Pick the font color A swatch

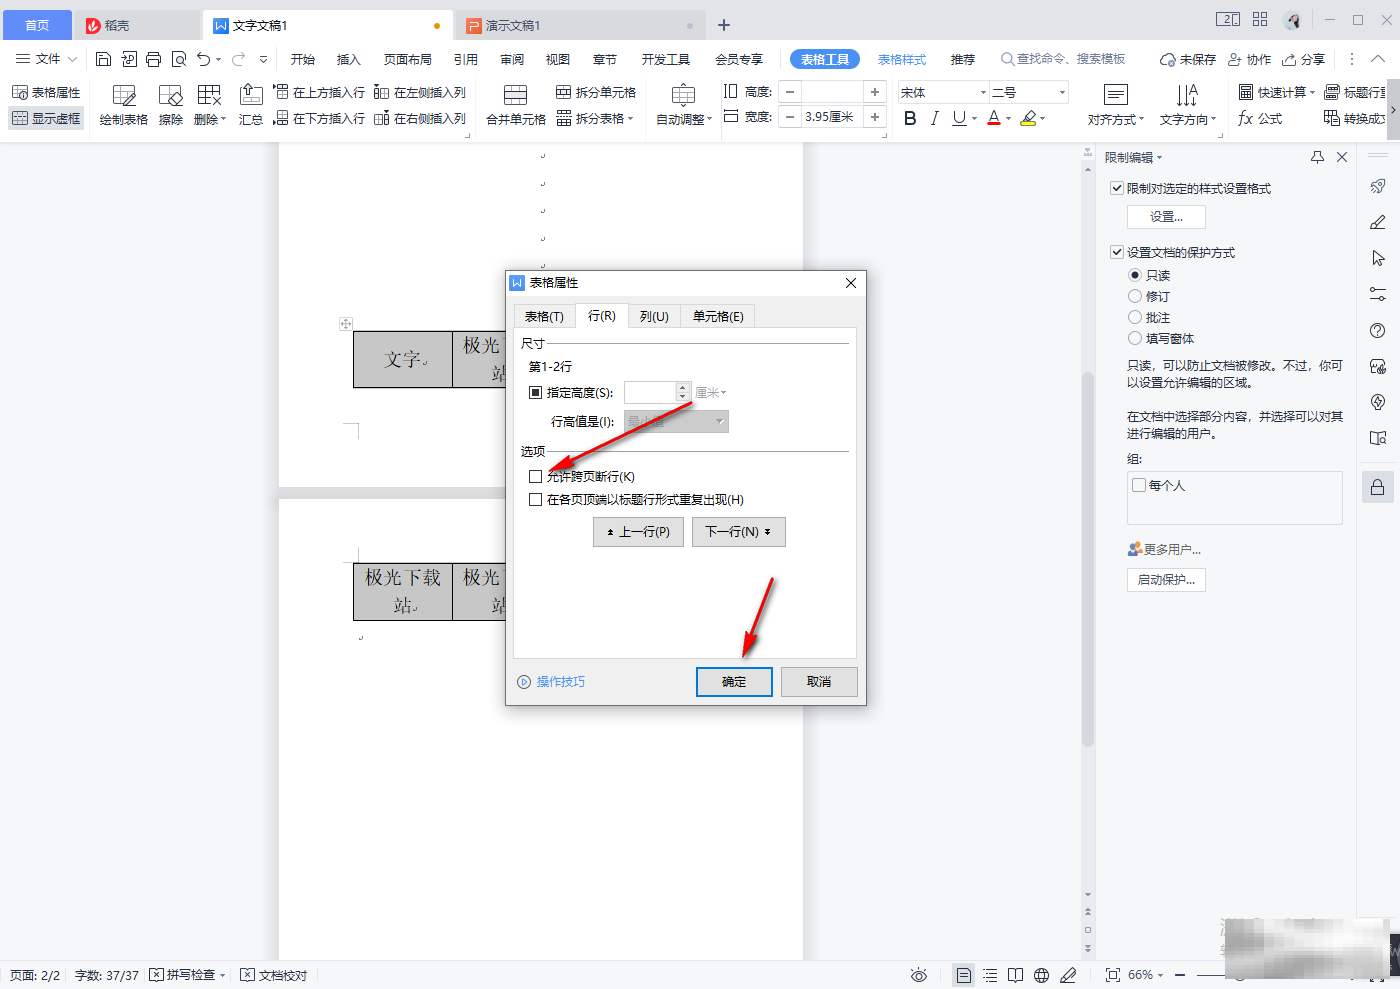coord(994,118)
